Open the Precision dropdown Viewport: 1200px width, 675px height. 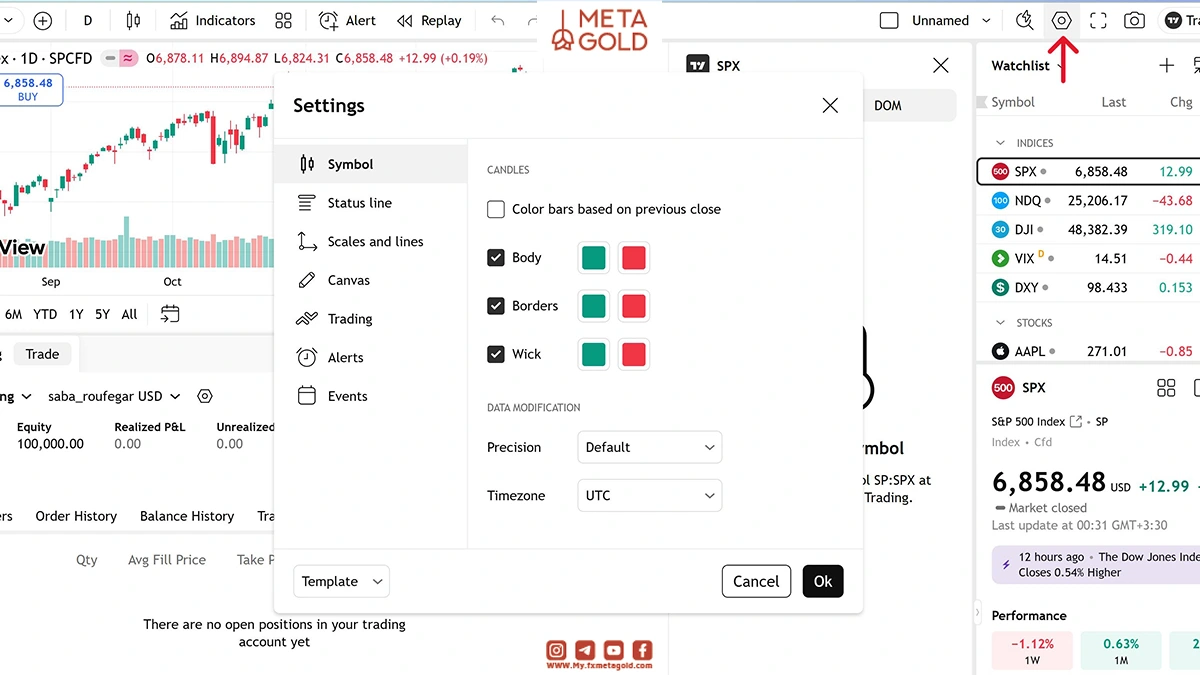pyautogui.click(x=650, y=447)
